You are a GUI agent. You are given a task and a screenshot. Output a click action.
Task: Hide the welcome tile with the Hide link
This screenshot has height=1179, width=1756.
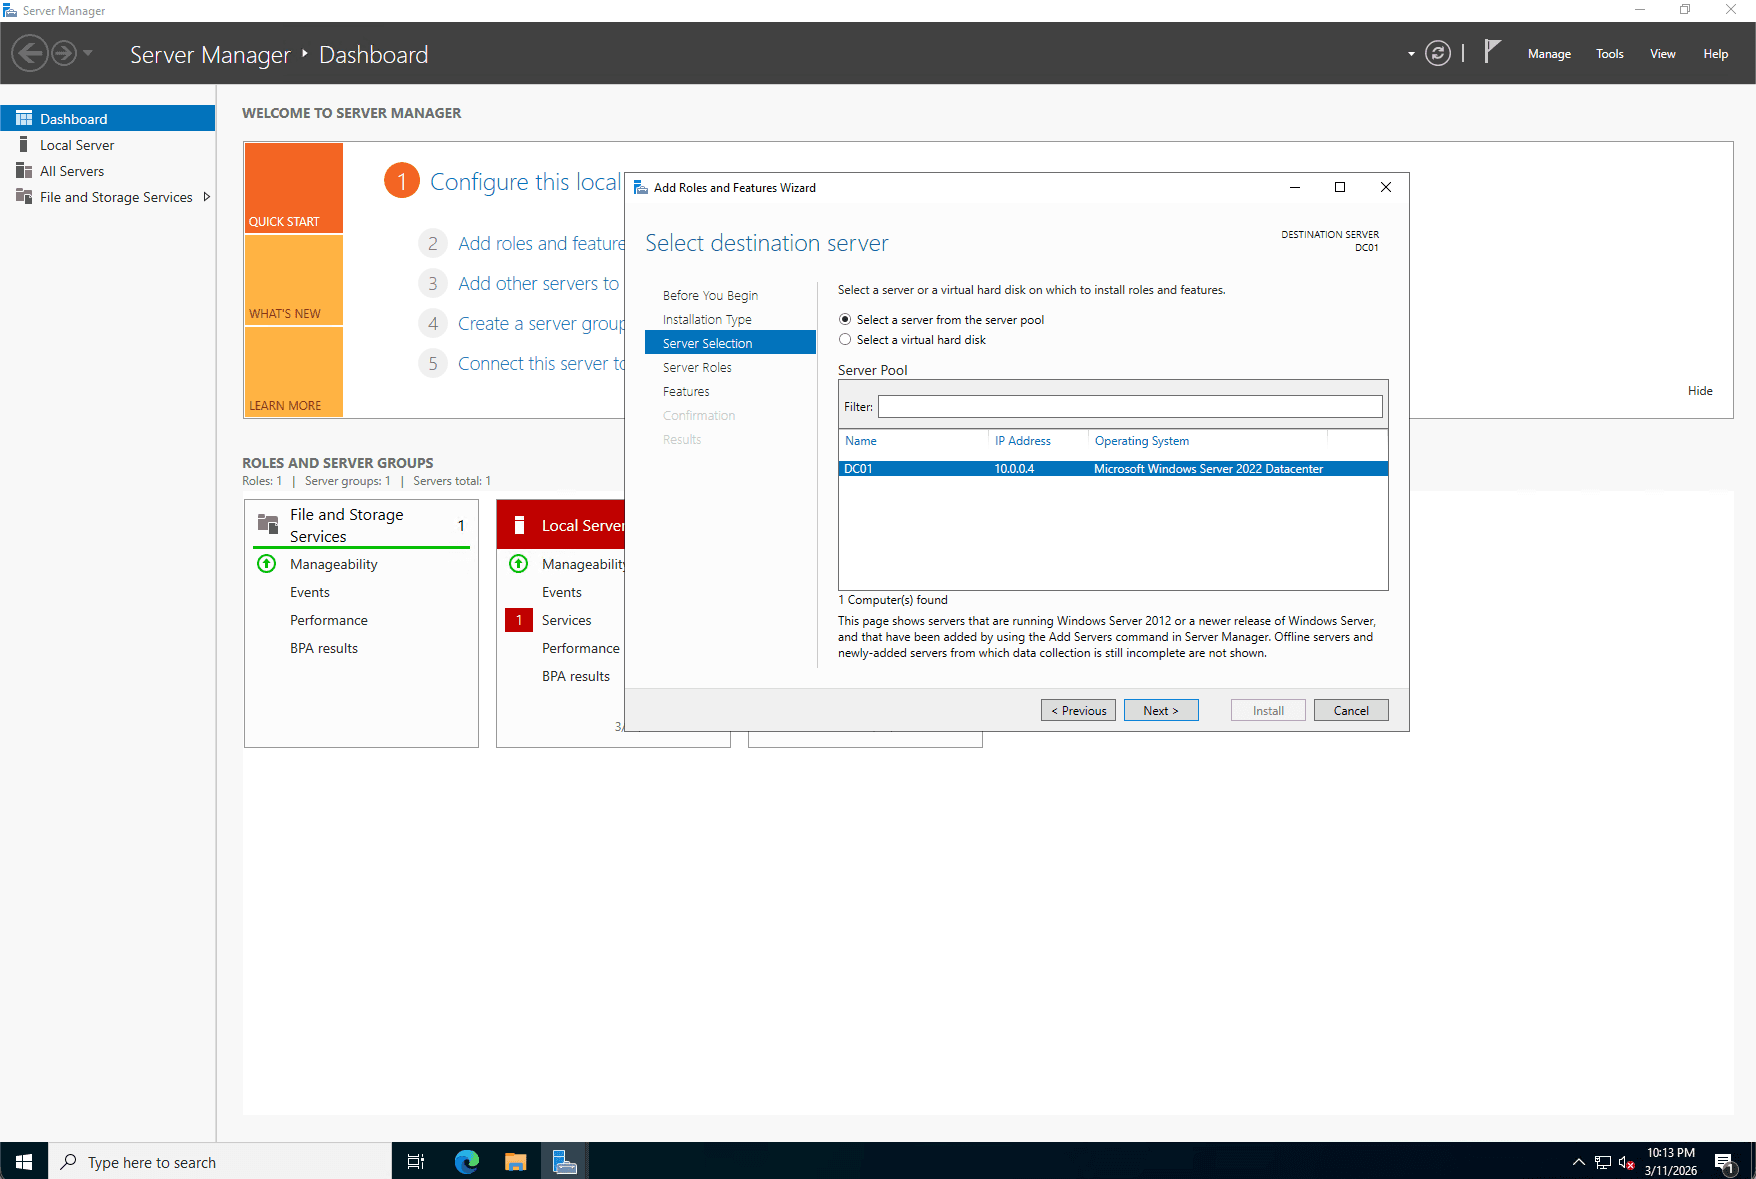coord(1700,391)
